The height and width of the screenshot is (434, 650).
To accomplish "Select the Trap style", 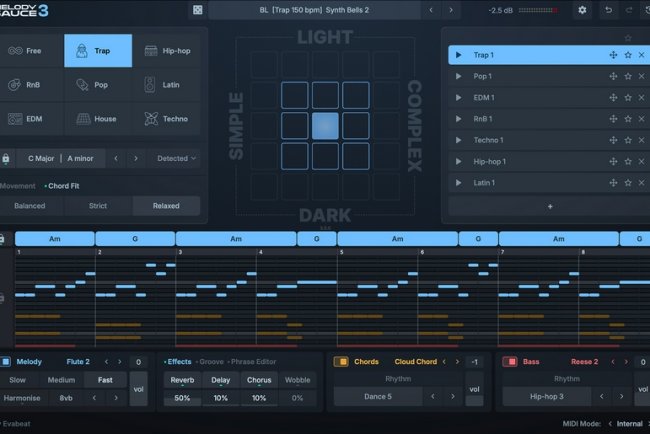I will point(98,51).
